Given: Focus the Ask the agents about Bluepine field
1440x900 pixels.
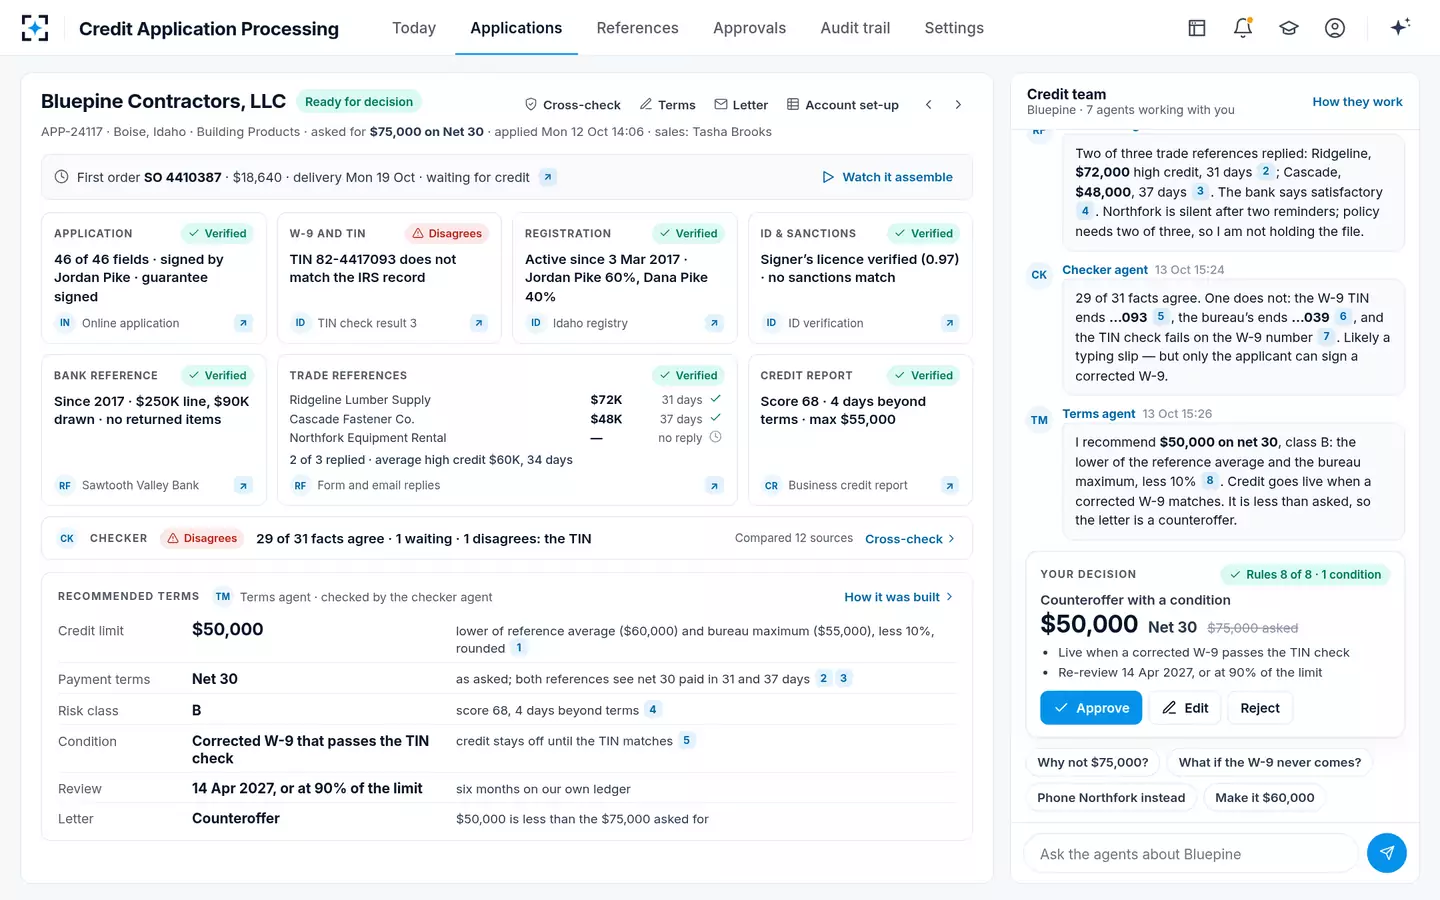Looking at the screenshot, I should point(1191,854).
